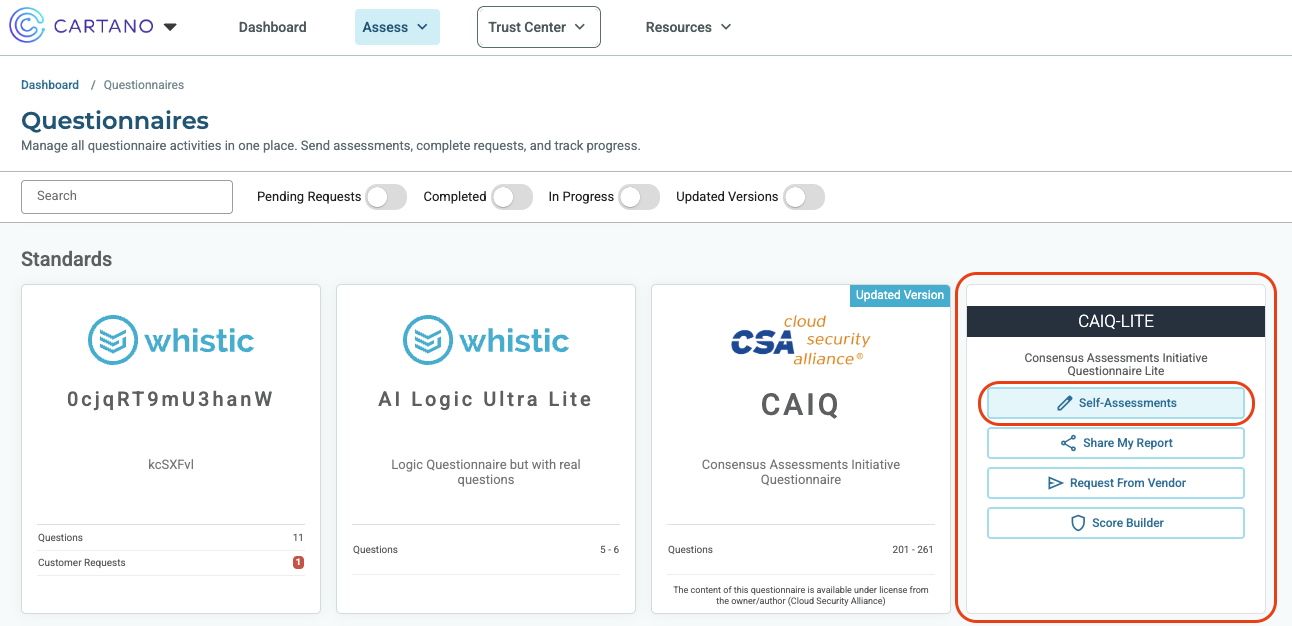Screen dimensions: 1292x626
Task: Go to the Dashboard menu item
Action: (272, 27)
